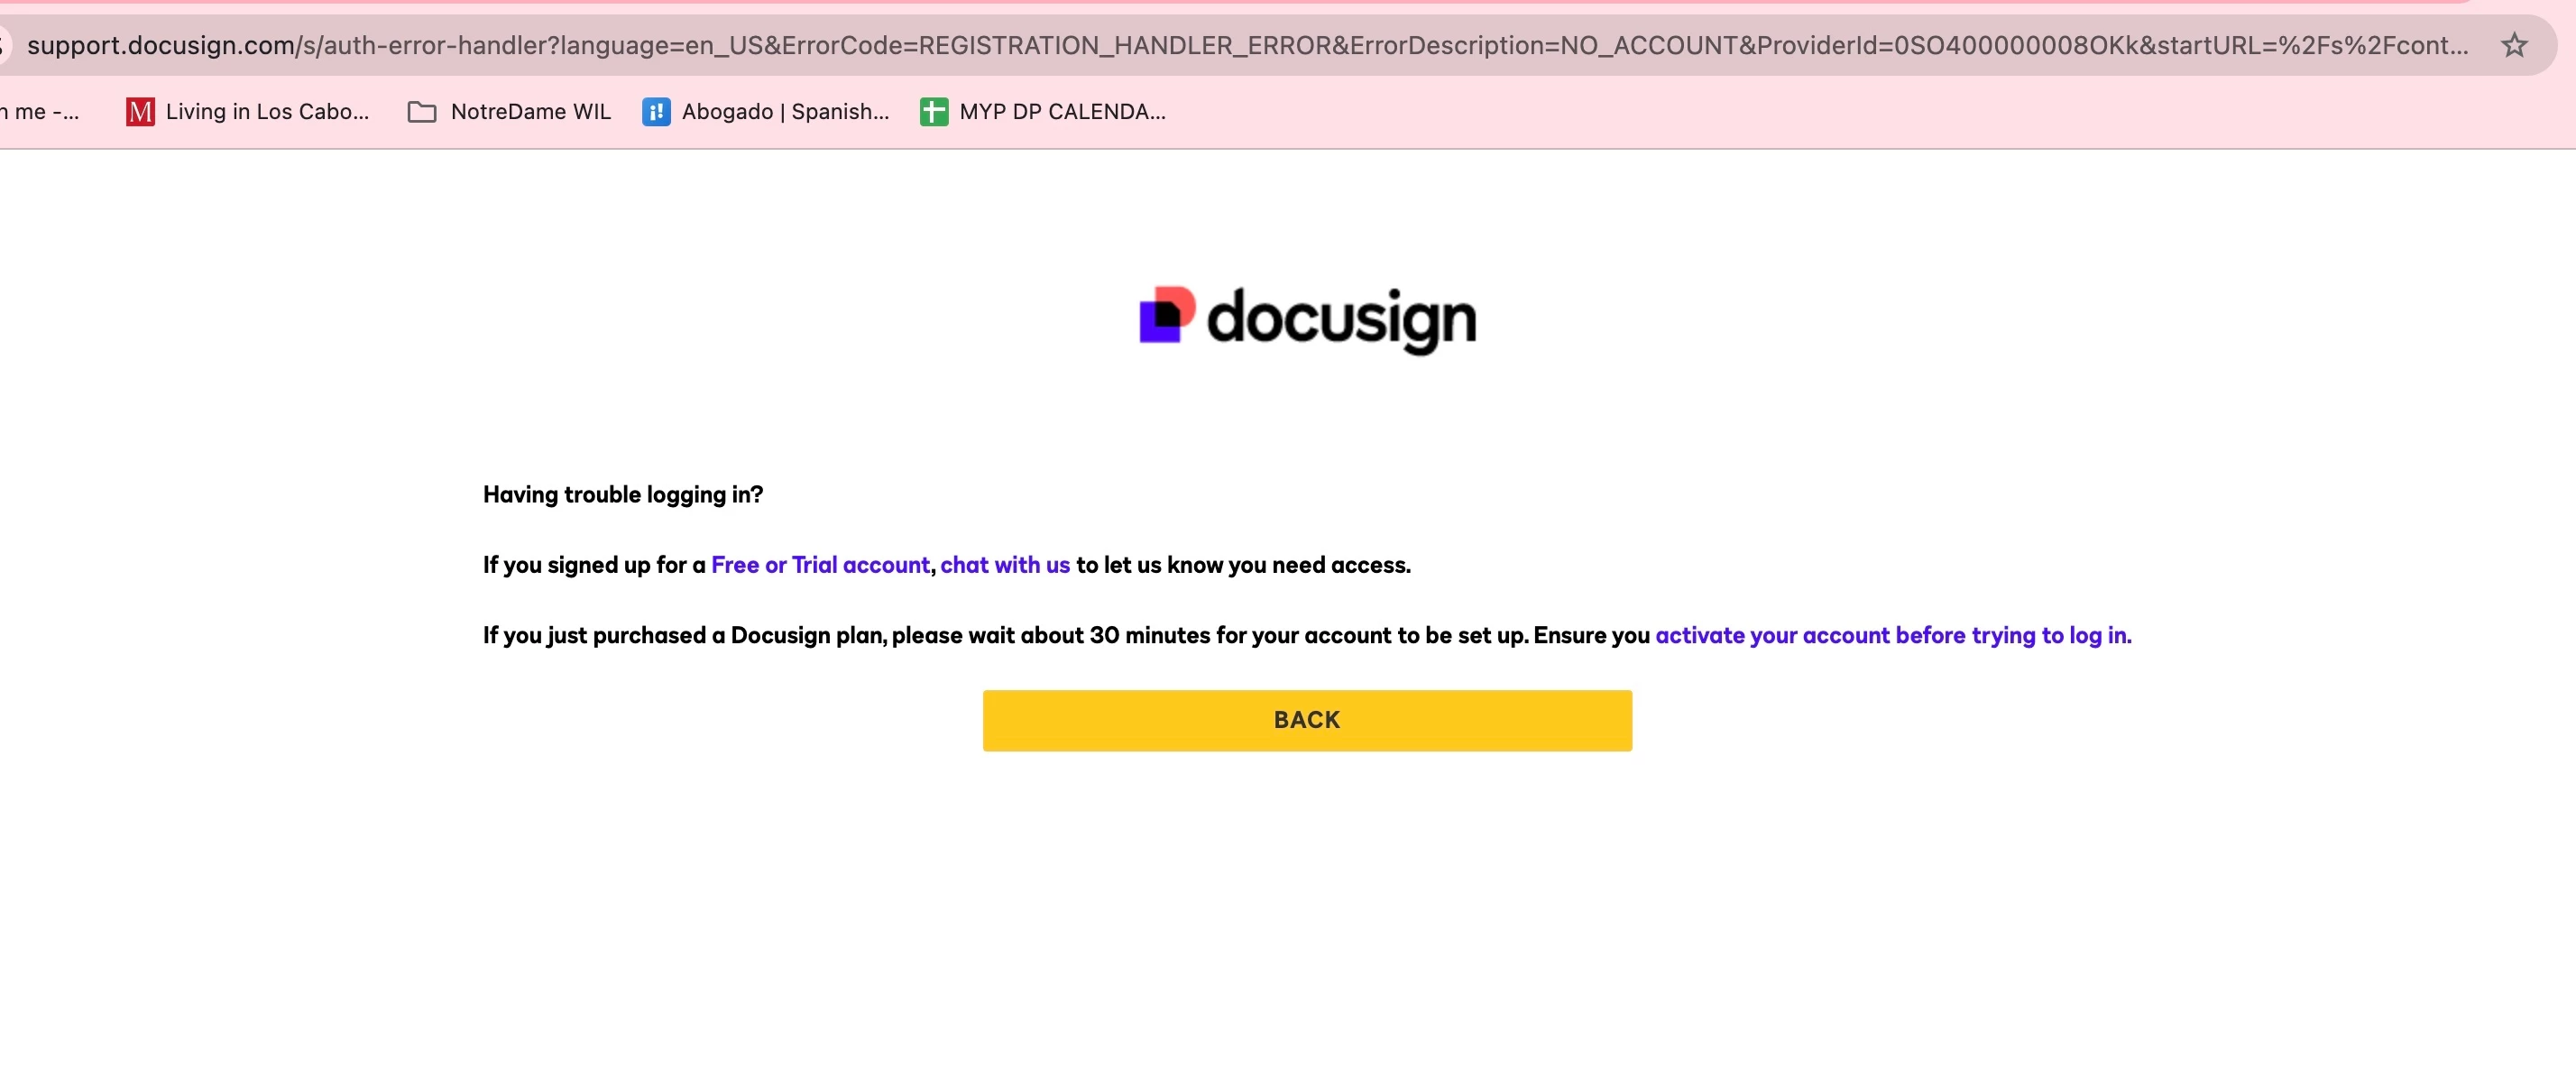The image size is (2576, 1088).
Task: Open the NotreDame WIL bookmarks folder label
Action: [x=530, y=111]
